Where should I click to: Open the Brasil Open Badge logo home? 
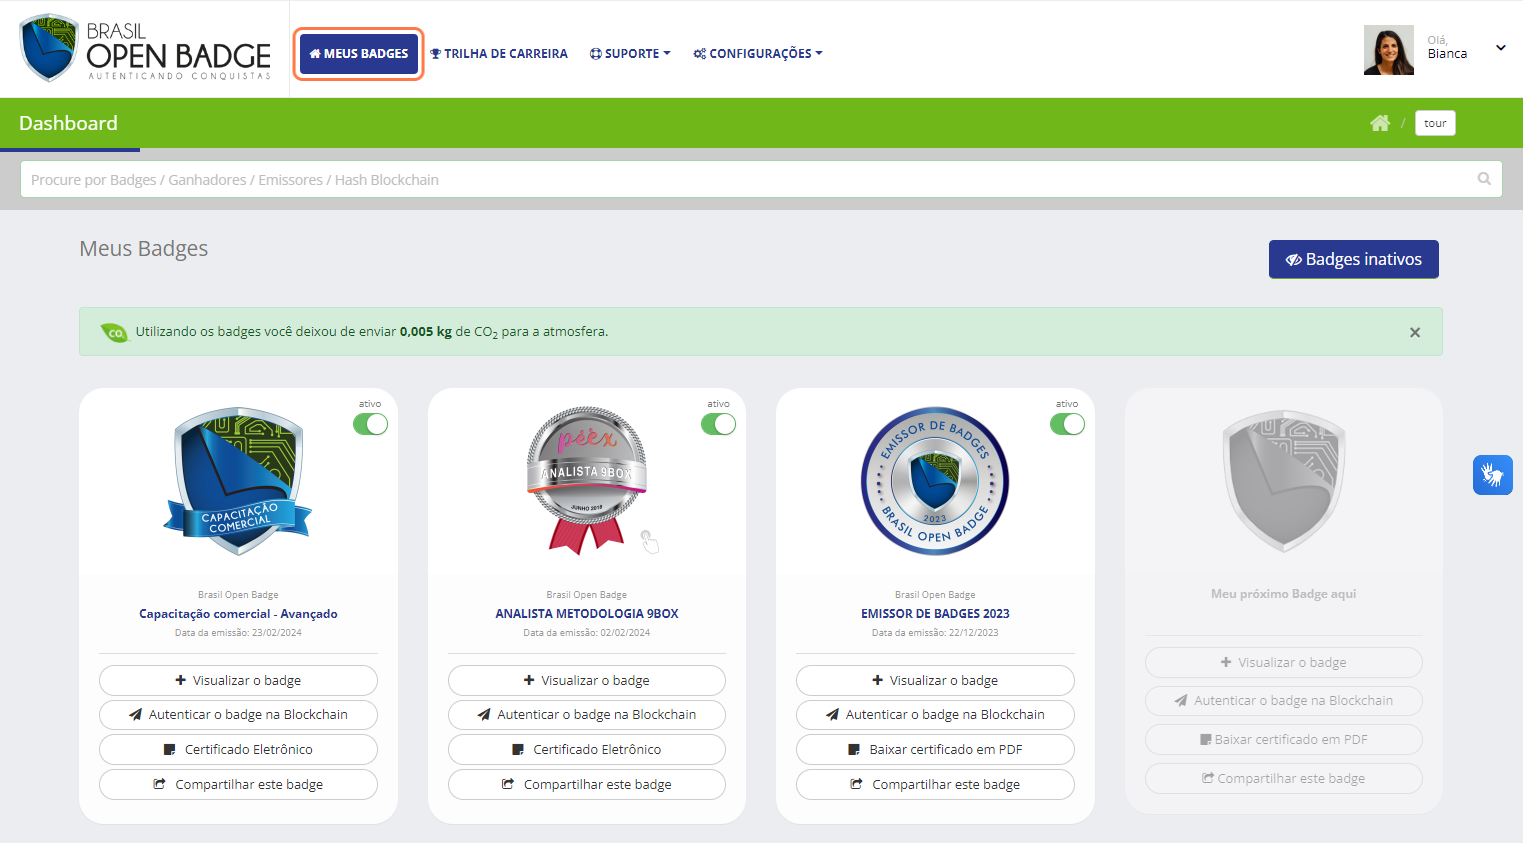click(x=145, y=48)
